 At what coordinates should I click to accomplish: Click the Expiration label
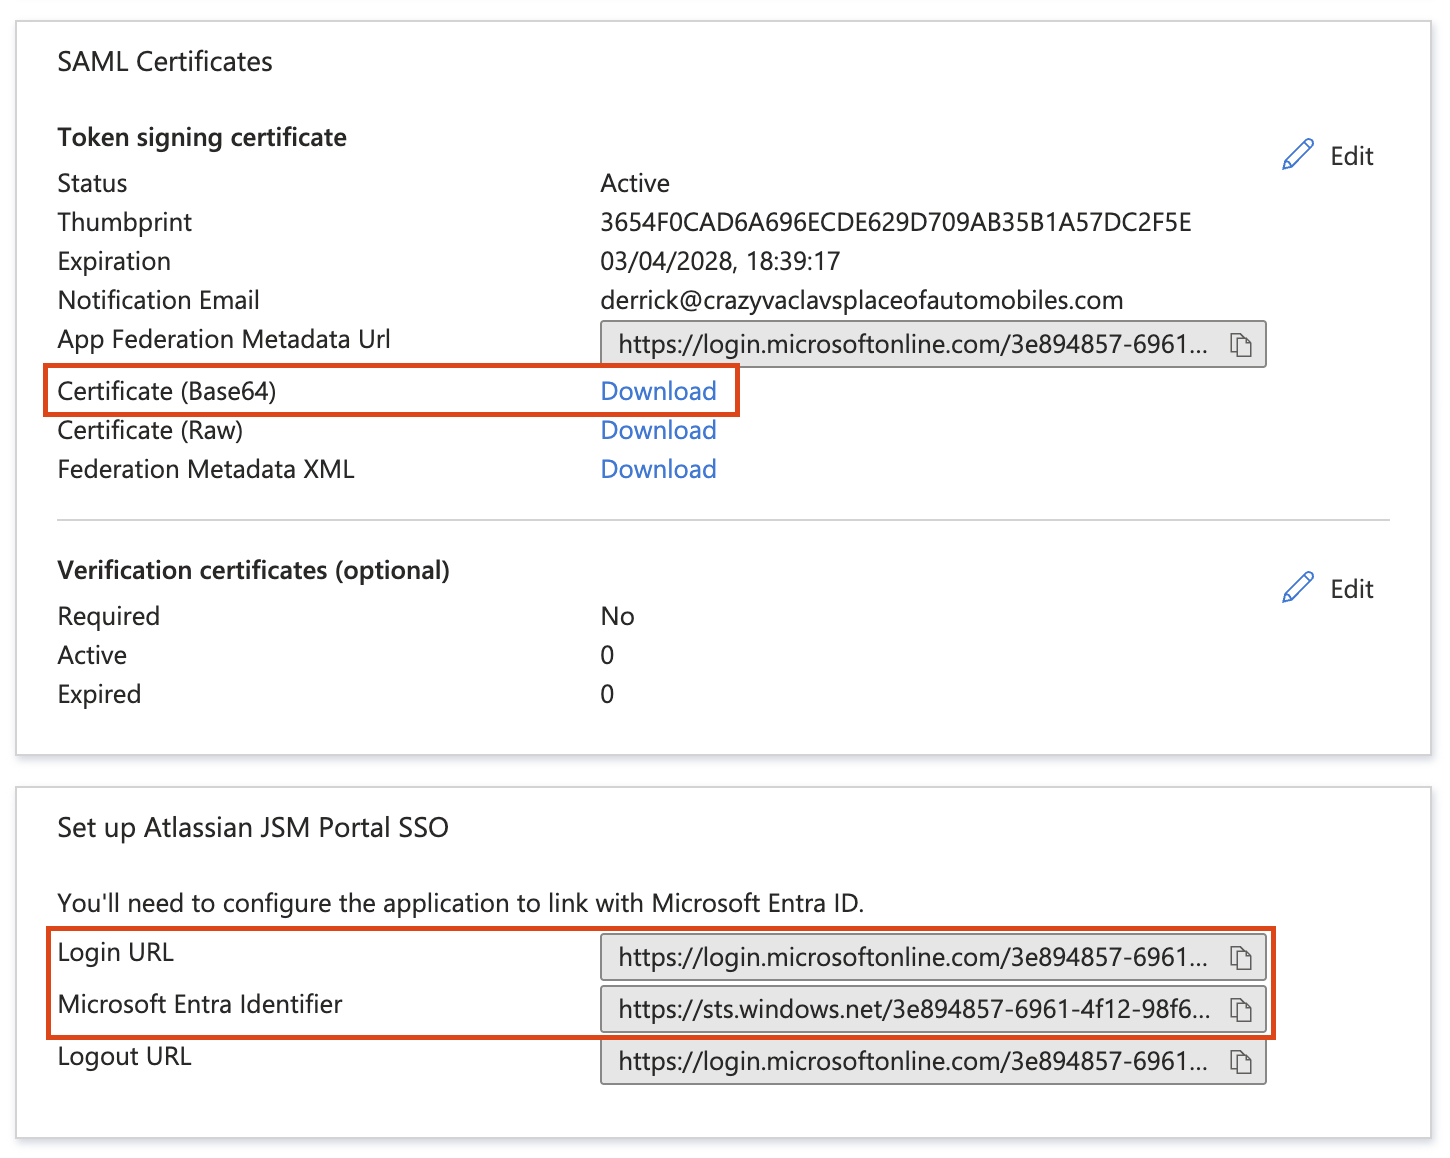pos(114,261)
